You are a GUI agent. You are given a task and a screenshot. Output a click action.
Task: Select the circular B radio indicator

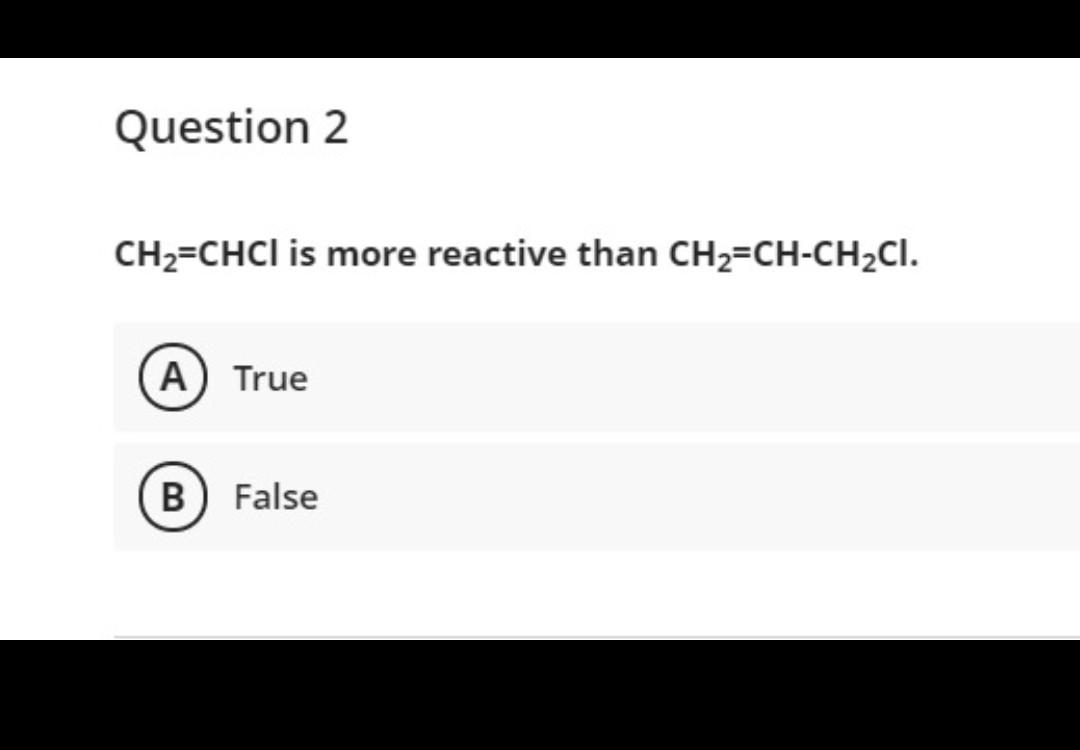tap(171, 497)
